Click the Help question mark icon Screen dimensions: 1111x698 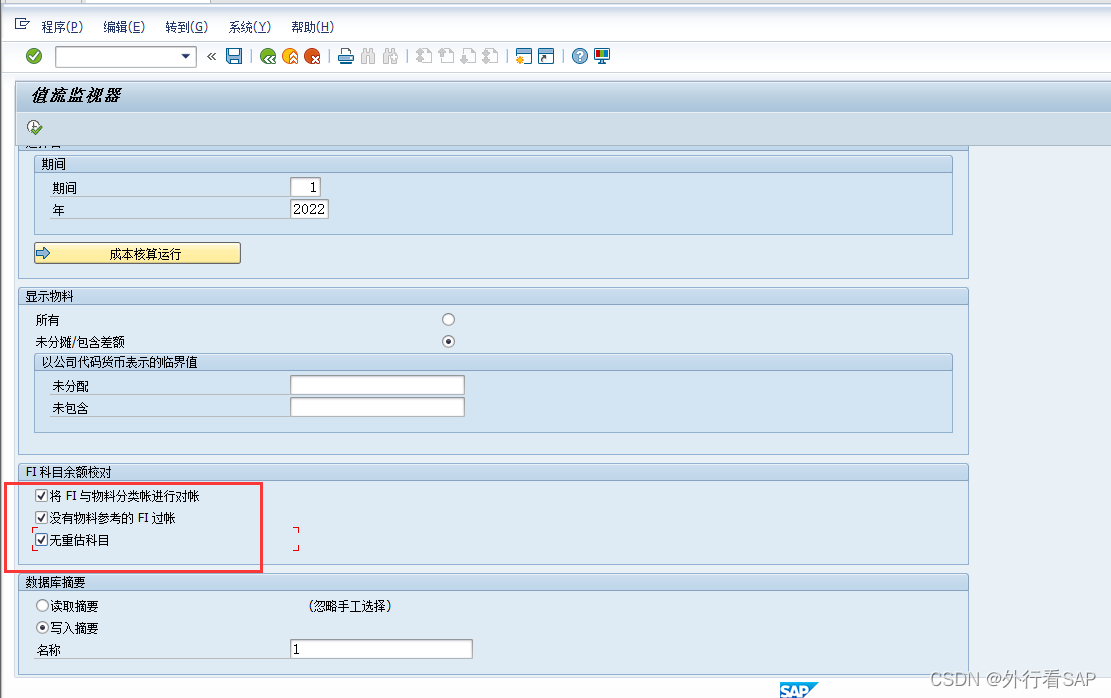(580, 56)
